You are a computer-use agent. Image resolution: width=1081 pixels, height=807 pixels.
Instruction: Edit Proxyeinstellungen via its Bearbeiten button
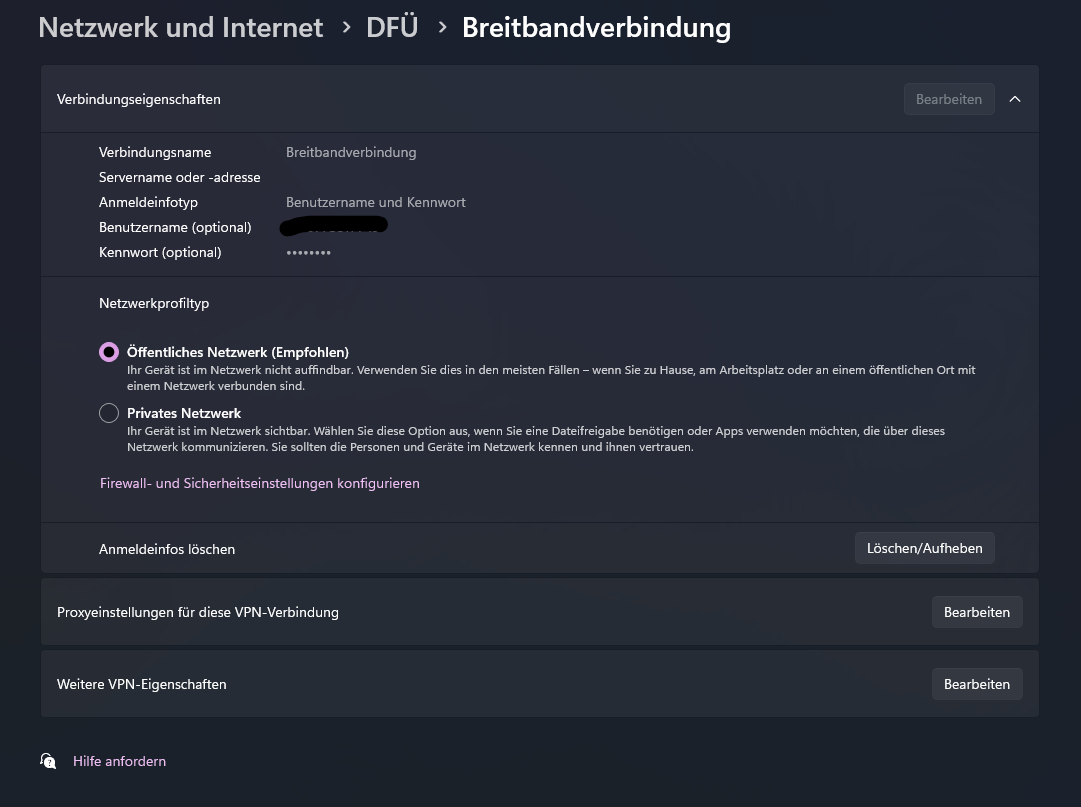[x=976, y=612]
